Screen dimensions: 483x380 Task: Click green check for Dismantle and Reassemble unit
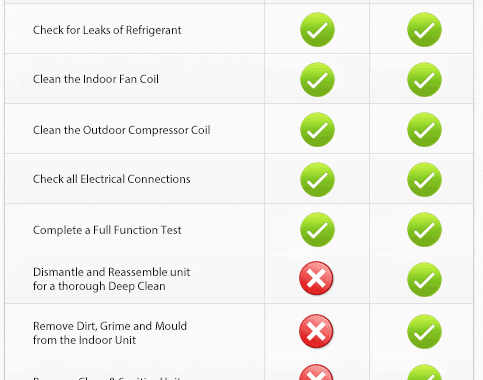tap(424, 280)
